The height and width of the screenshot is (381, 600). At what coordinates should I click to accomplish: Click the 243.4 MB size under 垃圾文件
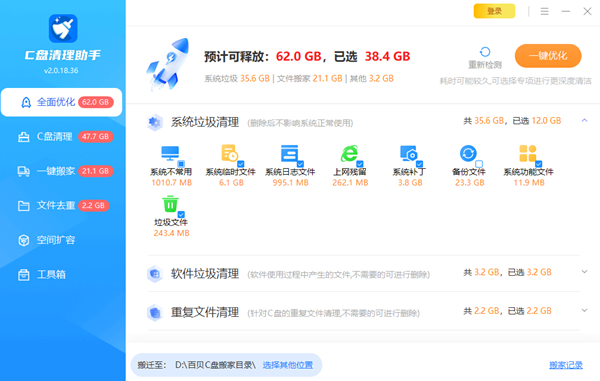pos(171,233)
